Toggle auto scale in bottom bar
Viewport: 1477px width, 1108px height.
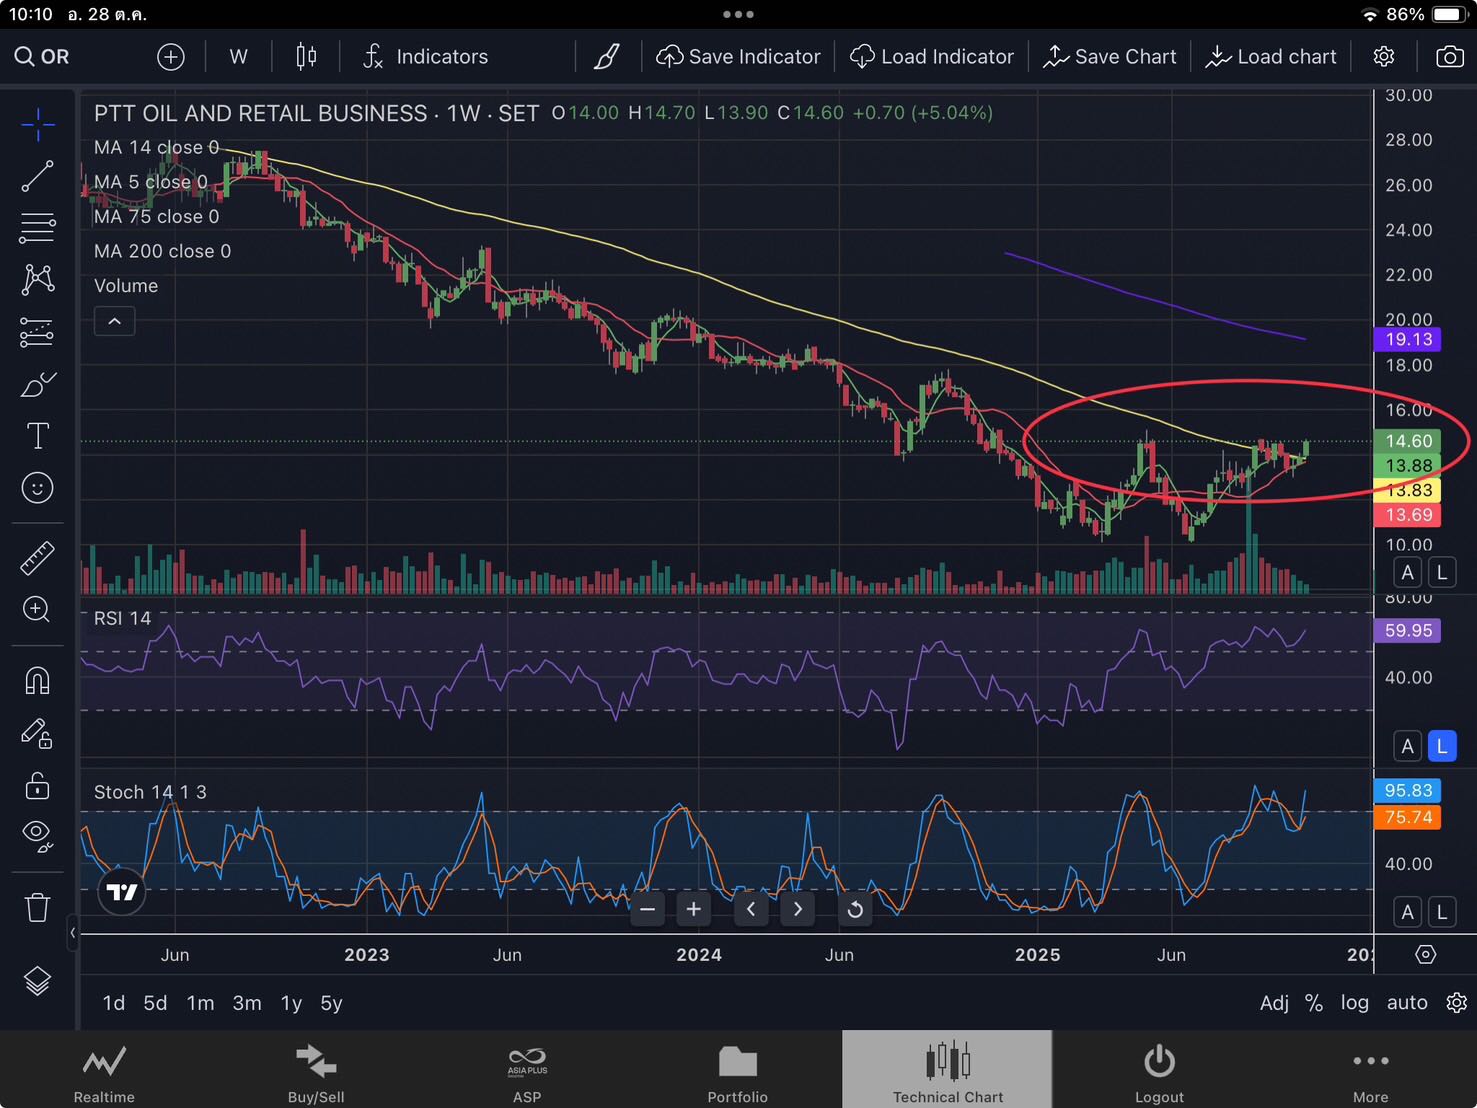[1407, 1003]
